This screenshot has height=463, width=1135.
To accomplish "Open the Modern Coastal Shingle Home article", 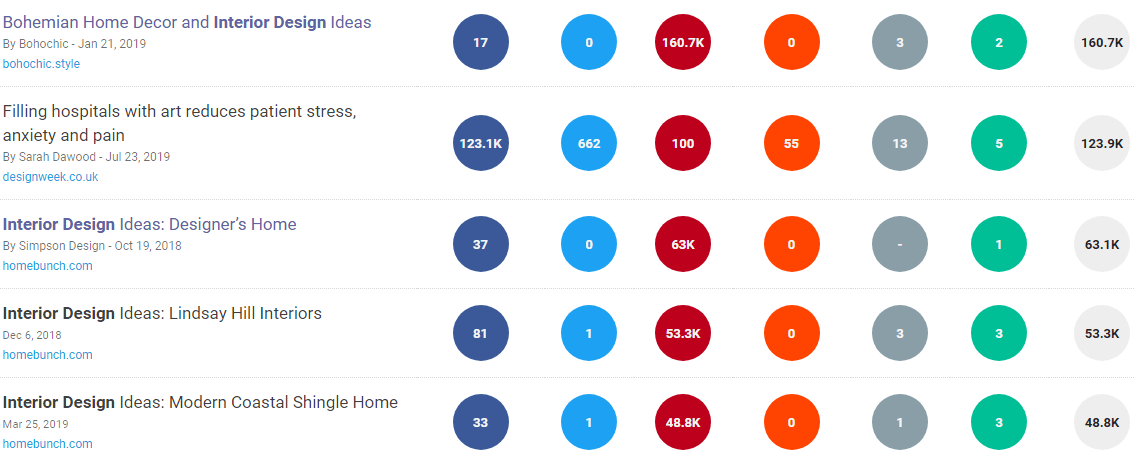I will [x=200, y=402].
